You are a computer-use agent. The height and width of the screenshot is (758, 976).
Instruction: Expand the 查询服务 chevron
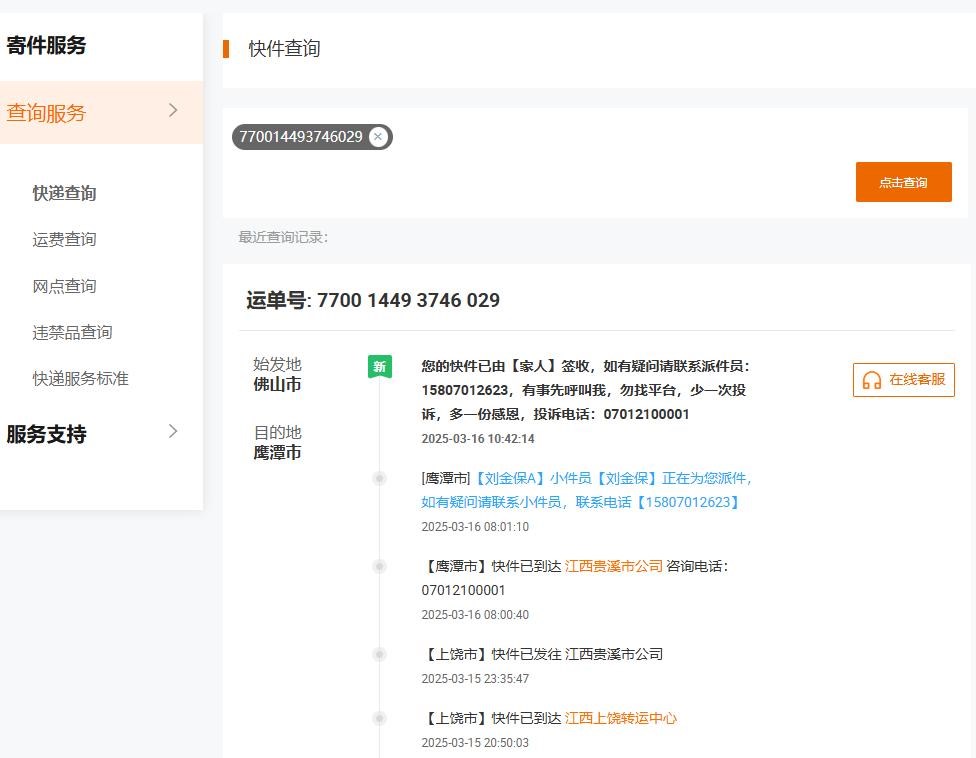pos(173,111)
